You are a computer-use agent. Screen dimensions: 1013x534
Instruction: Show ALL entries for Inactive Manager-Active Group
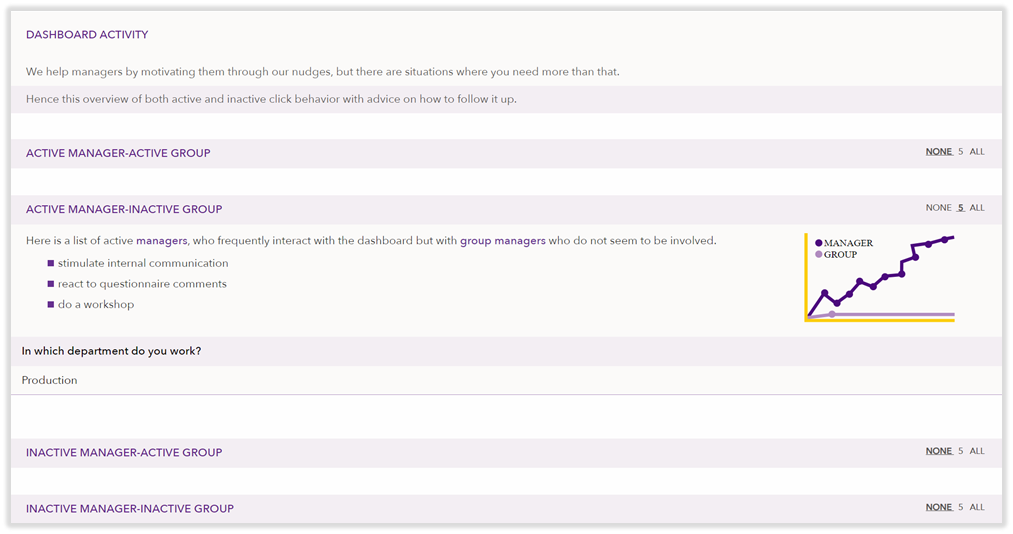(x=977, y=451)
